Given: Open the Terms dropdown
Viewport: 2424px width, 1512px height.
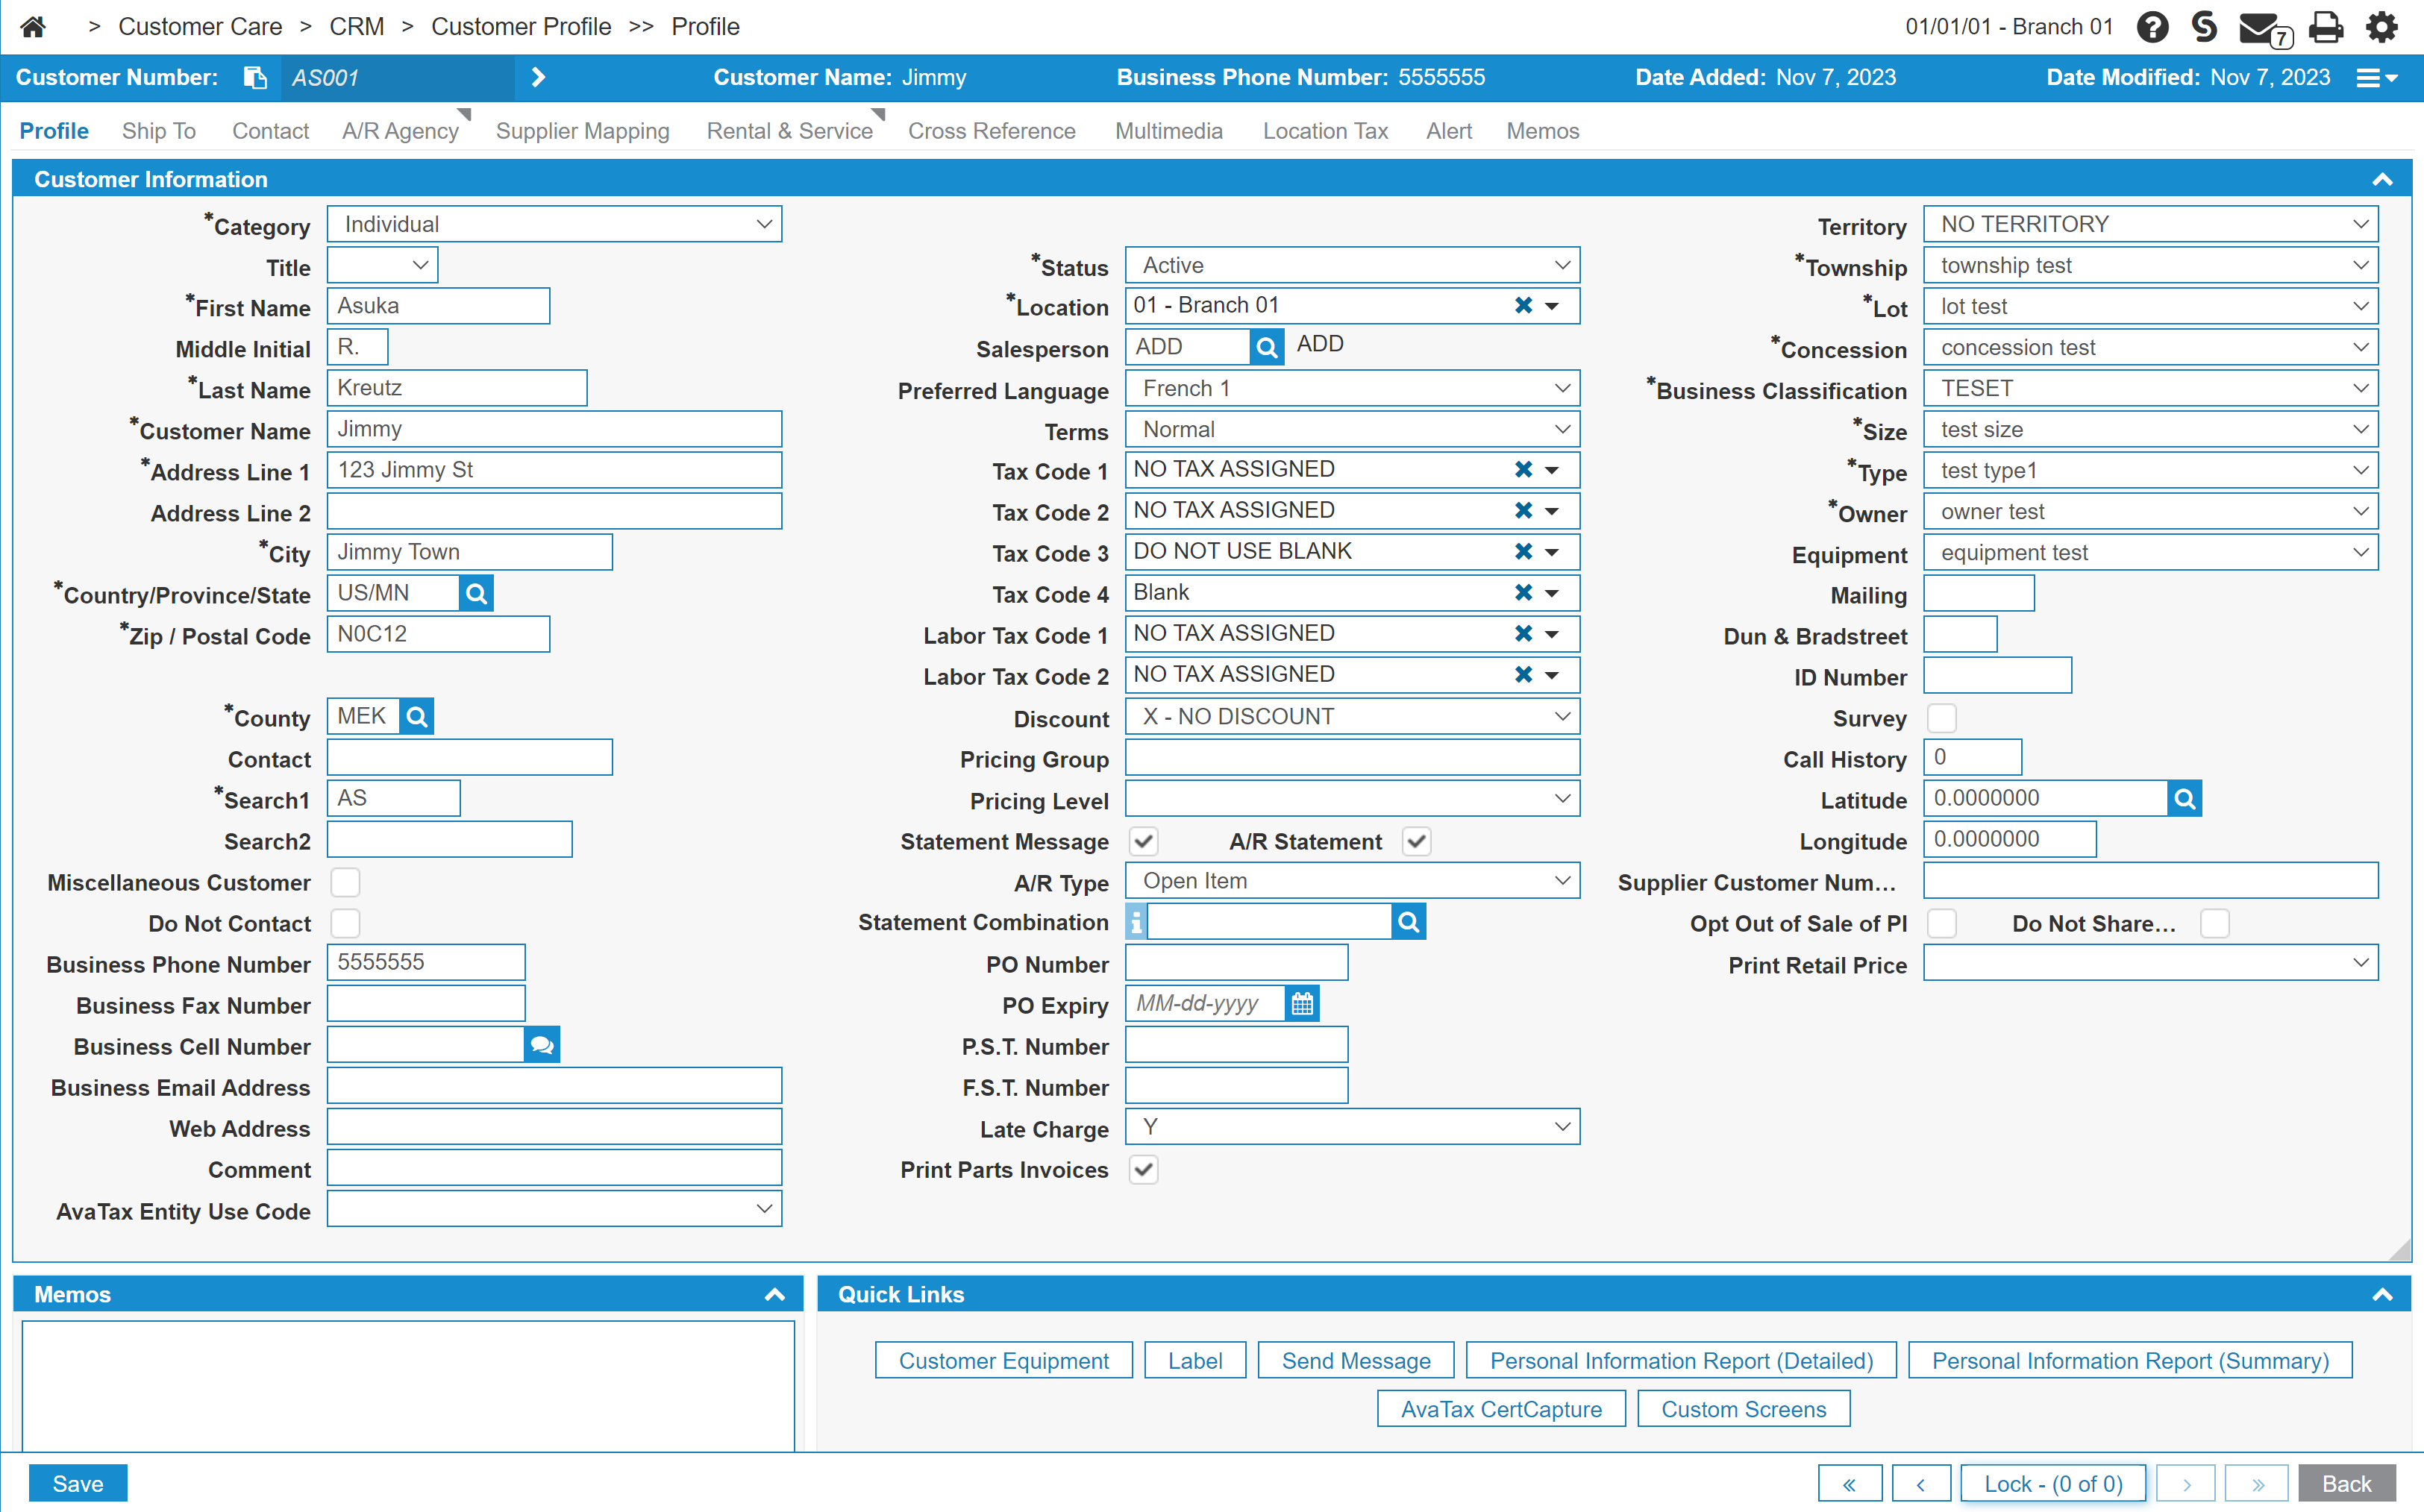Looking at the screenshot, I should (1352, 429).
